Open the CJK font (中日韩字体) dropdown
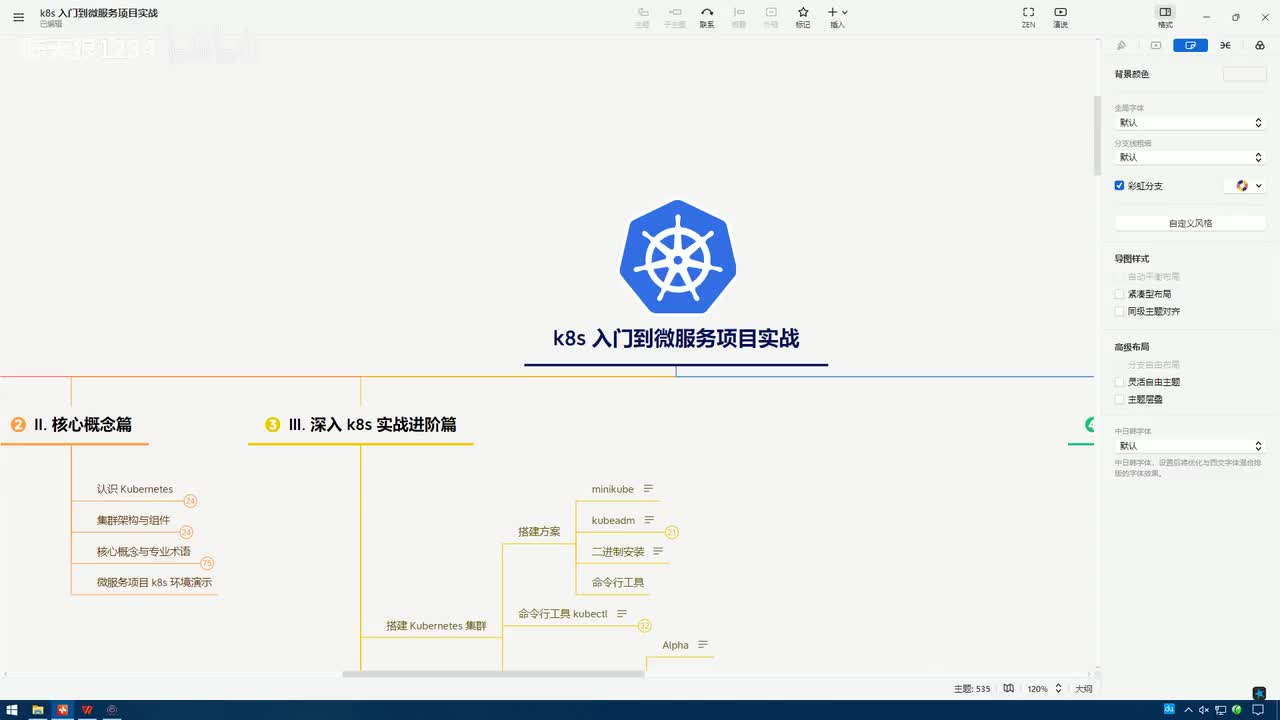The width and height of the screenshot is (1280, 720). point(1190,446)
